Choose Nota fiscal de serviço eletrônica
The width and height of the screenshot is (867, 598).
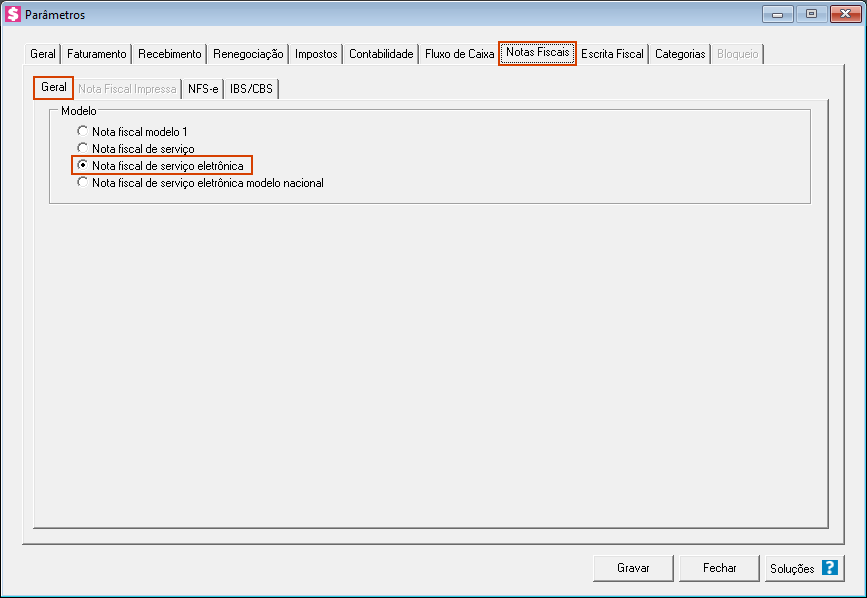pos(83,165)
